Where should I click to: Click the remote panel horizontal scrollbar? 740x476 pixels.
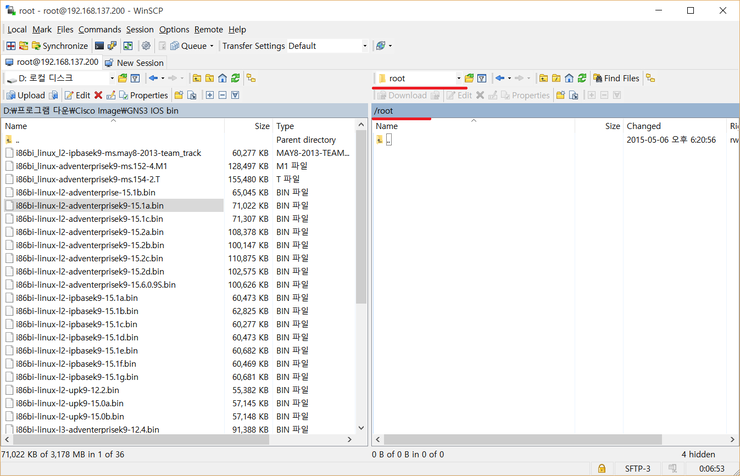[522, 439]
